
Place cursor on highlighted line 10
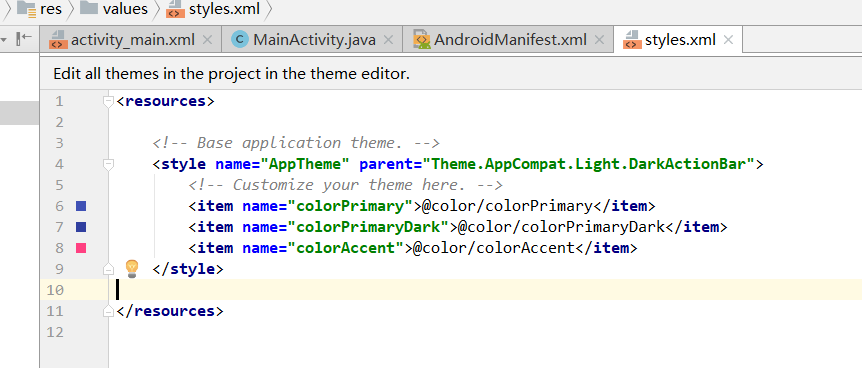tap(485, 289)
